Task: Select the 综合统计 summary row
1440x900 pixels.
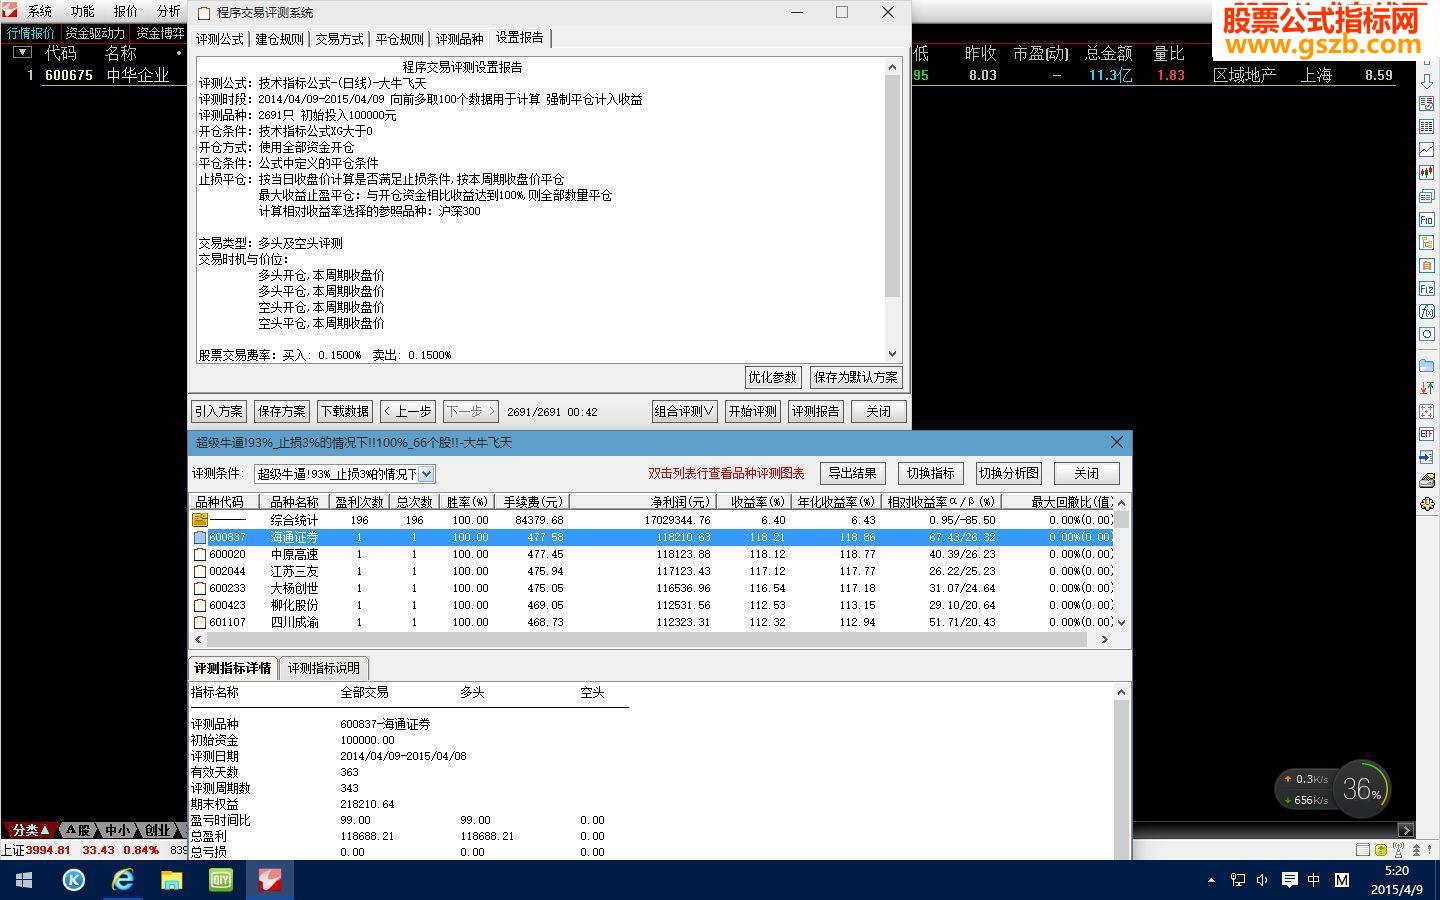Action: [651, 520]
